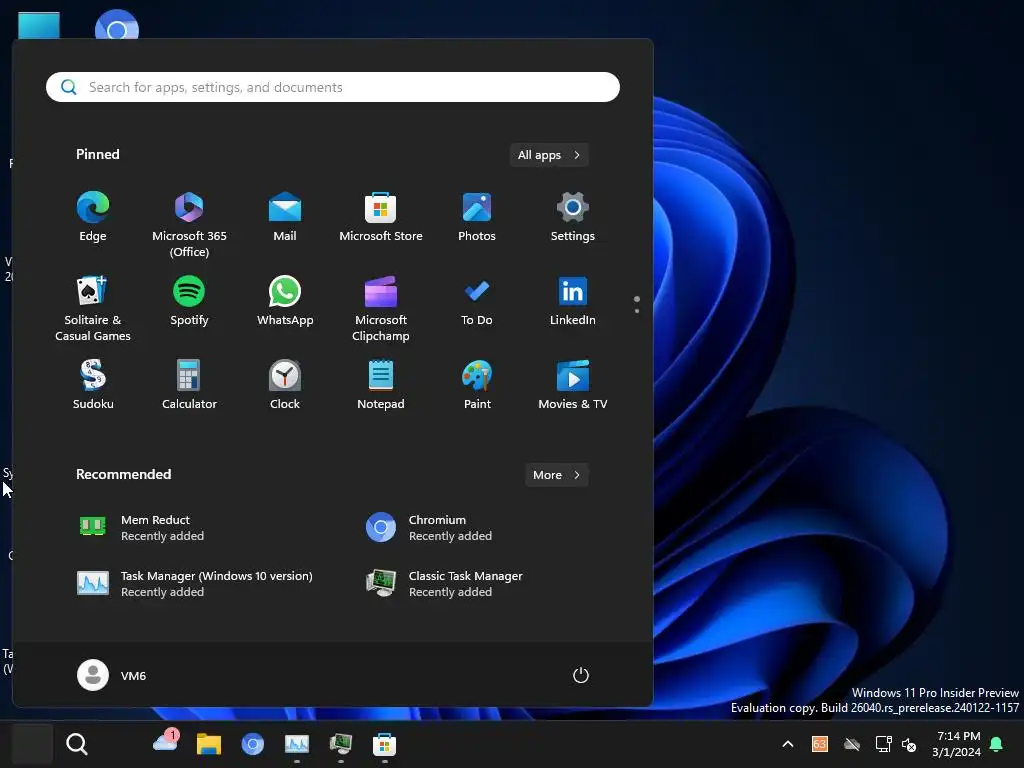Image resolution: width=1024 pixels, height=768 pixels.
Task: Click the muted volume tray icon
Action: [909, 744]
